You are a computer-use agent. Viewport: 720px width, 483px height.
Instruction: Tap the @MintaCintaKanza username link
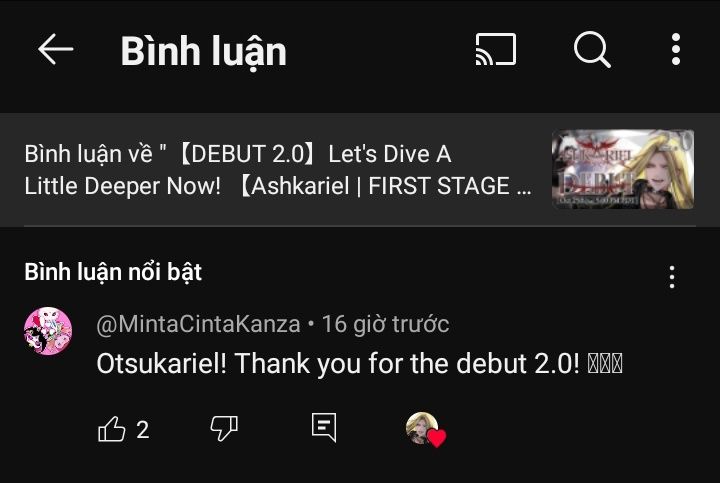click(198, 324)
